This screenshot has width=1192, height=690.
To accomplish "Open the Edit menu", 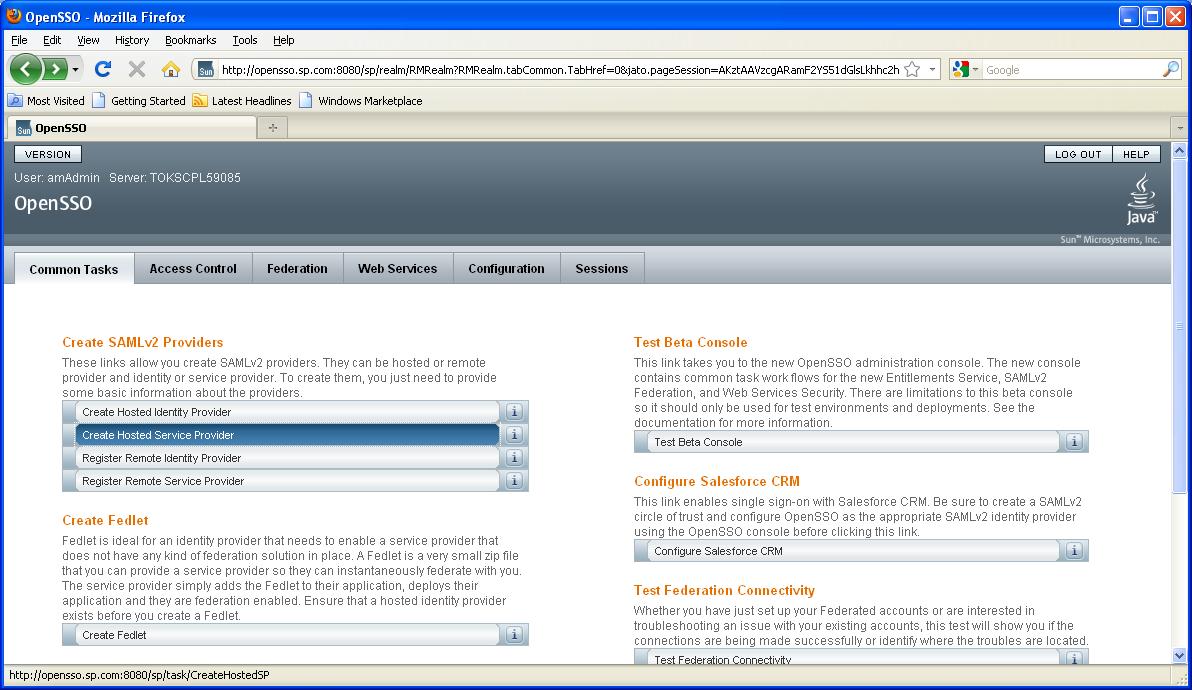I will (x=52, y=40).
